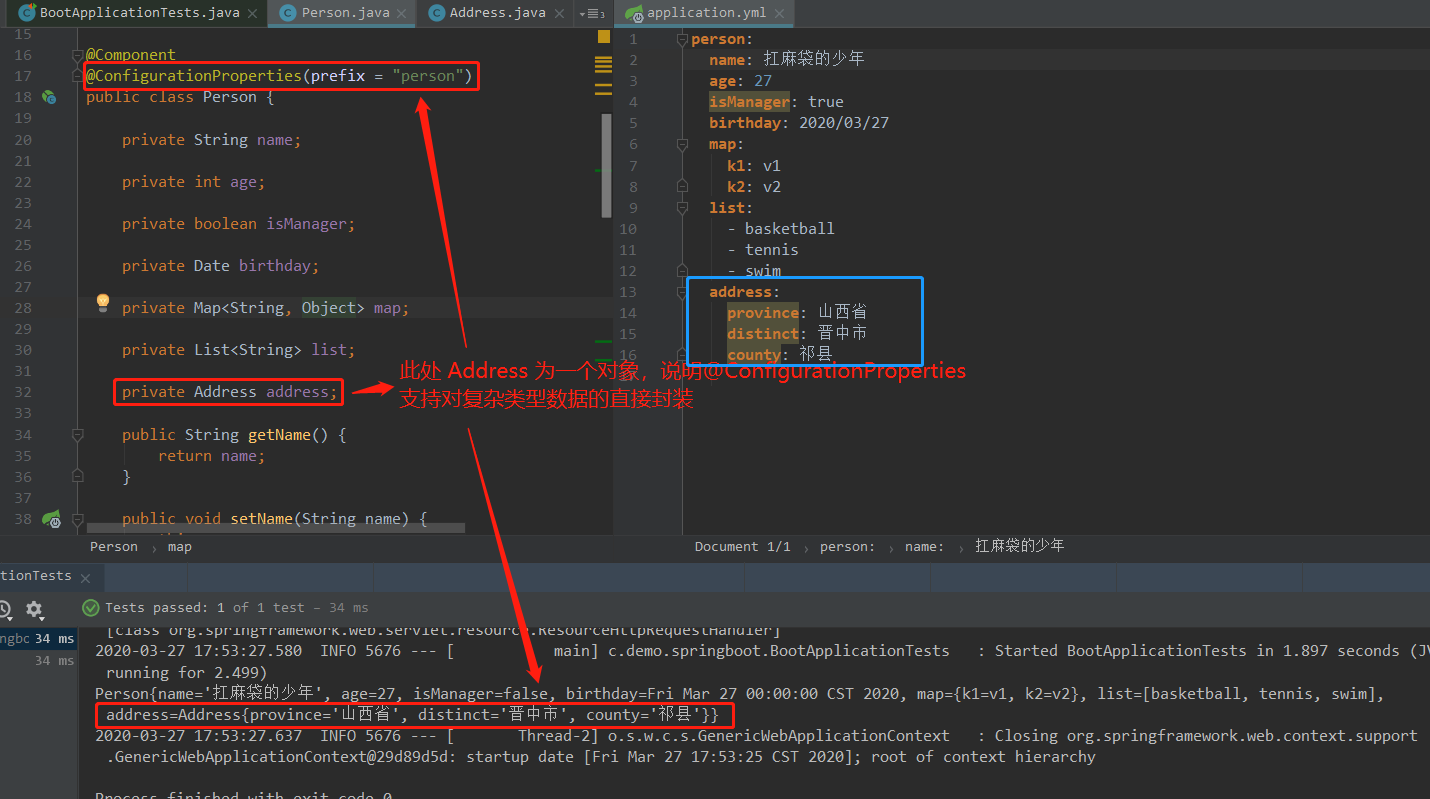Switch to the Address.java tab
Viewport: 1430px width, 799px height.
point(496,13)
